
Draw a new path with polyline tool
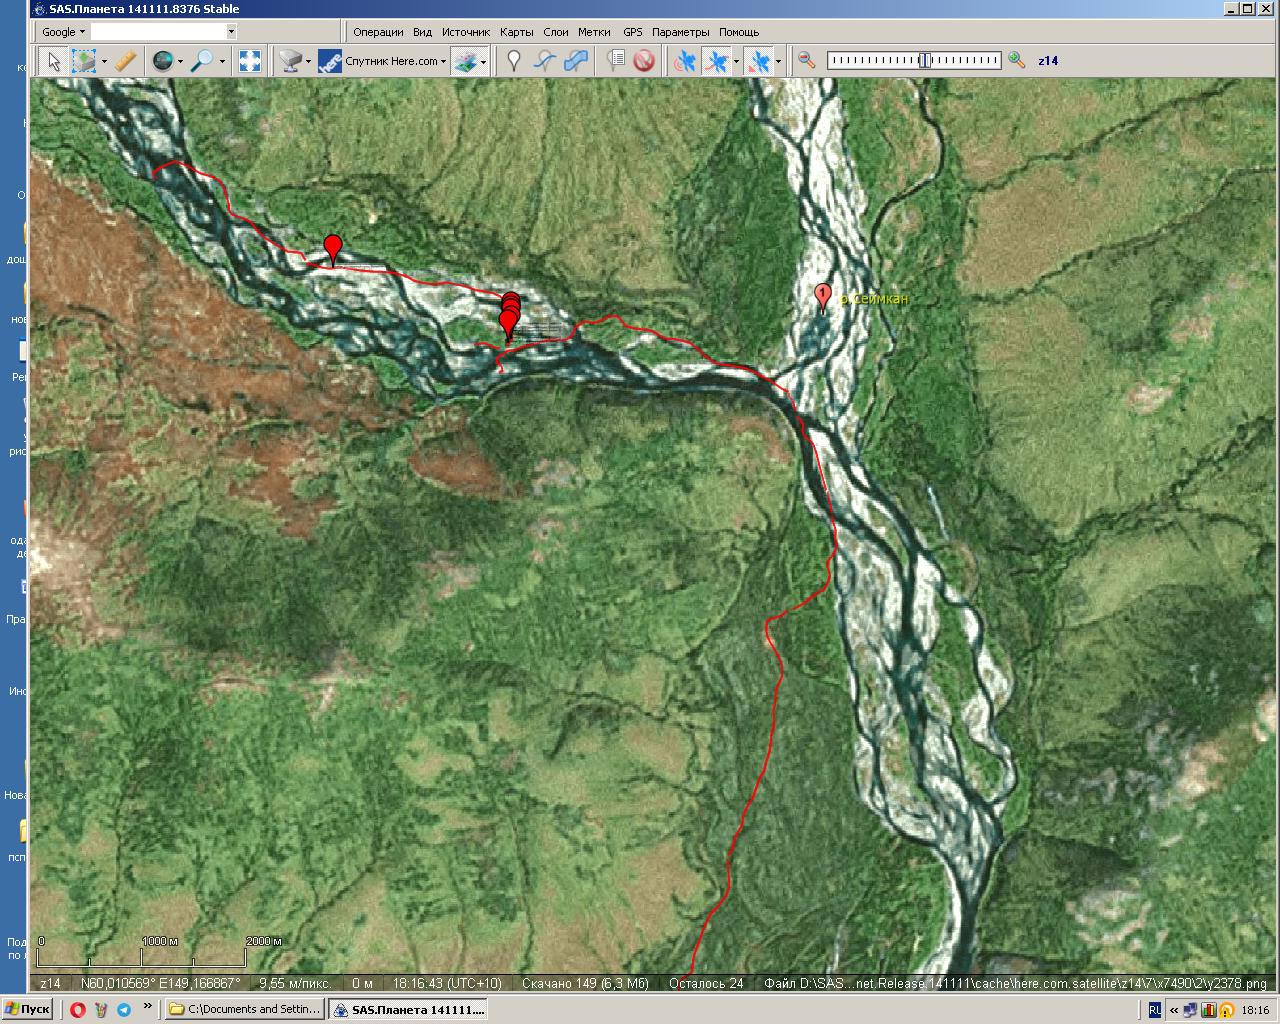544,61
